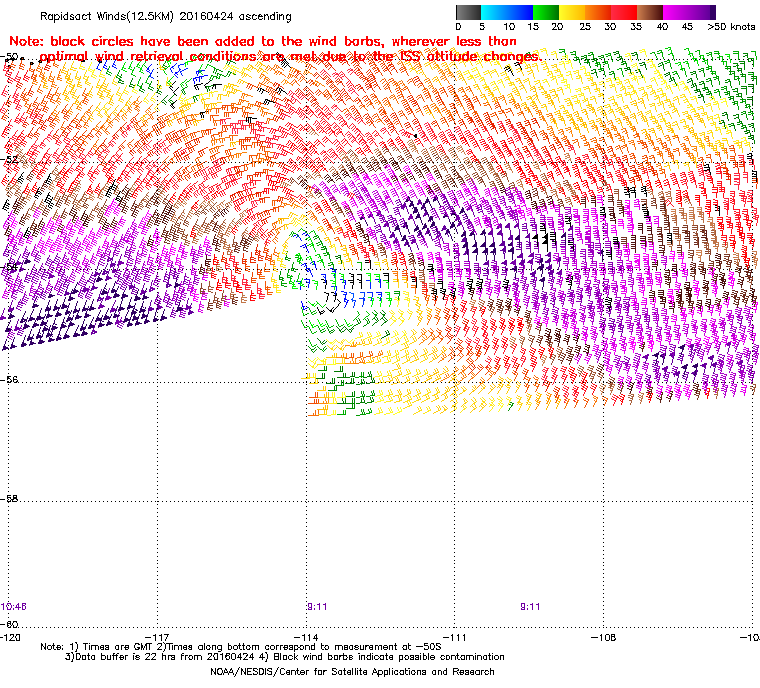This screenshot has width=760, height=688.
Task: Click legend label '20'
Action: pos(557,27)
